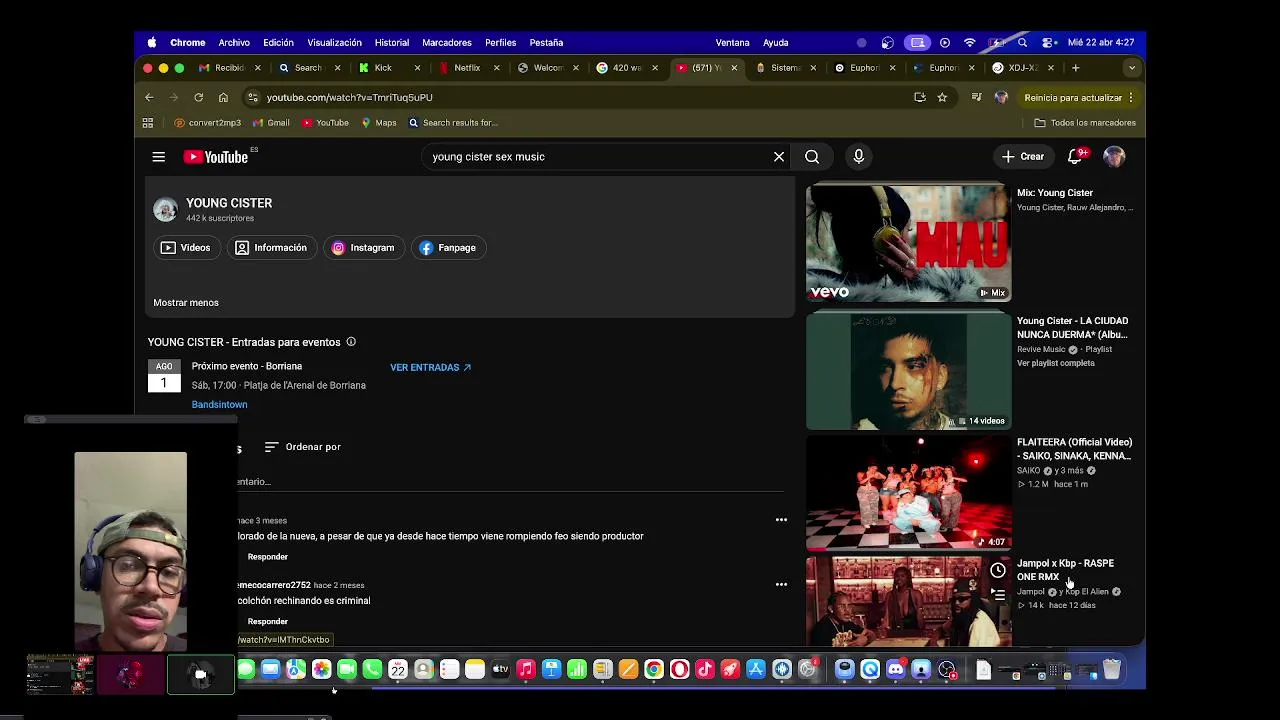The width and height of the screenshot is (1280, 720).
Task: Open channel Información chip
Action: (271, 248)
